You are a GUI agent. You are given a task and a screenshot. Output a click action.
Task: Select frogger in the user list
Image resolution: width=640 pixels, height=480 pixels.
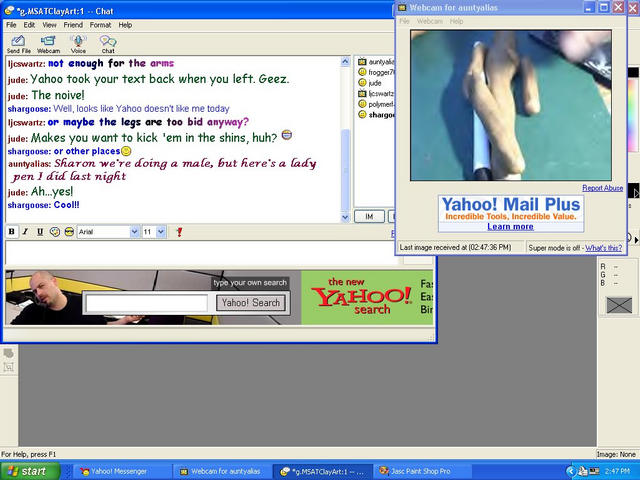376,72
